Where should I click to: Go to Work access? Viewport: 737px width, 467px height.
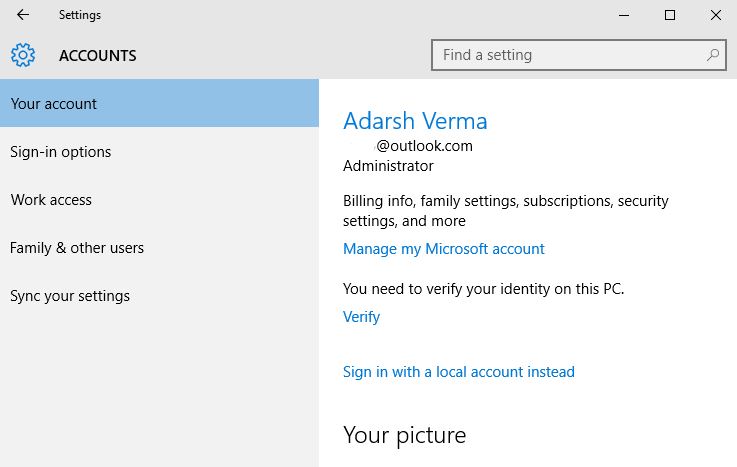[51, 200]
